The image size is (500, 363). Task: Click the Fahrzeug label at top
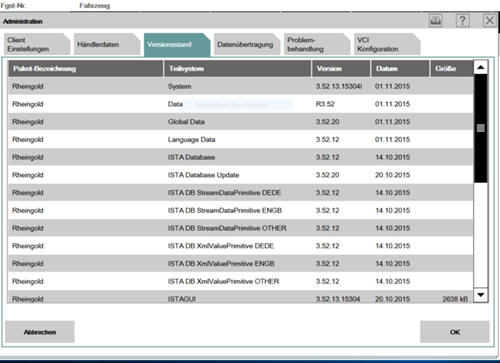pos(95,6)
